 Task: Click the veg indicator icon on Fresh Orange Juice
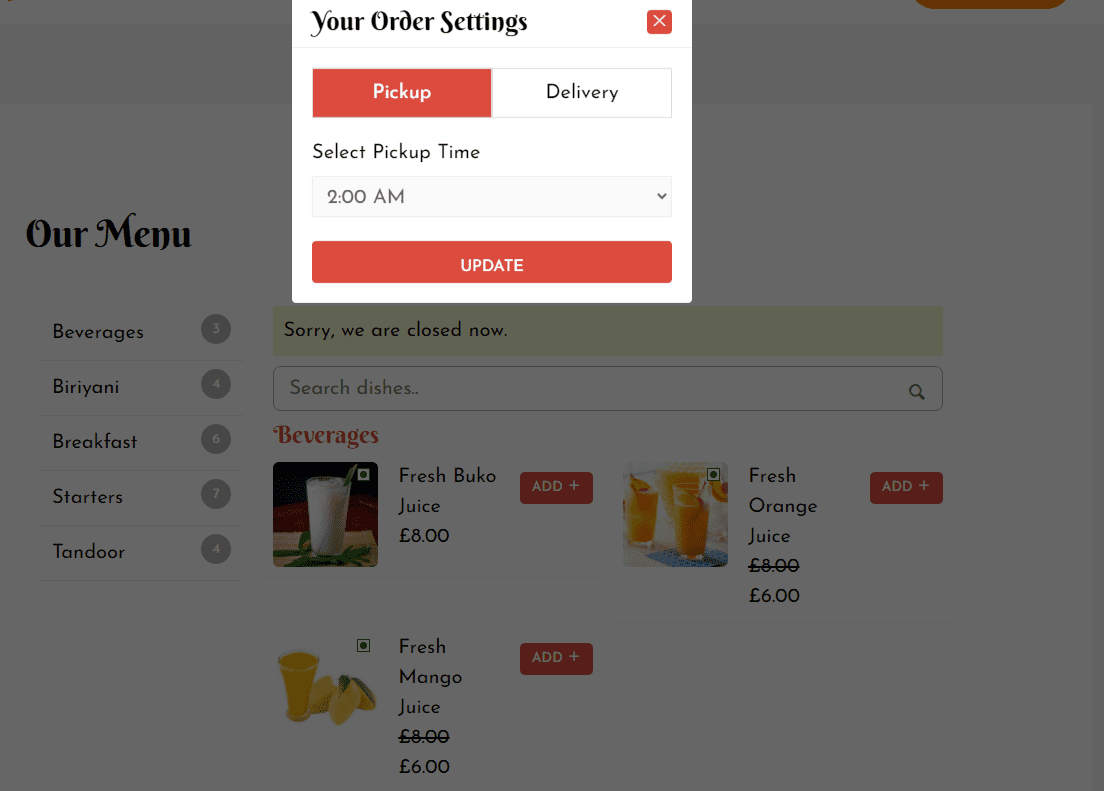713,476
